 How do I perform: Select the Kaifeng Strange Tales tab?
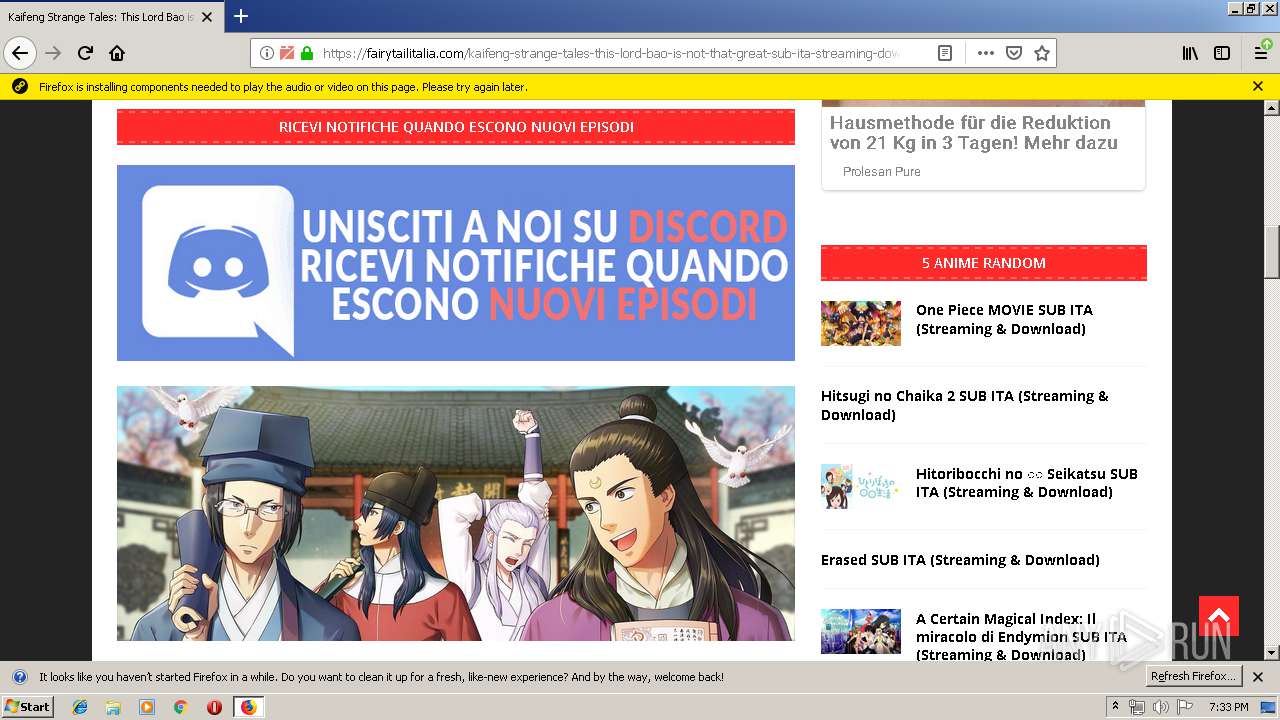102,17
